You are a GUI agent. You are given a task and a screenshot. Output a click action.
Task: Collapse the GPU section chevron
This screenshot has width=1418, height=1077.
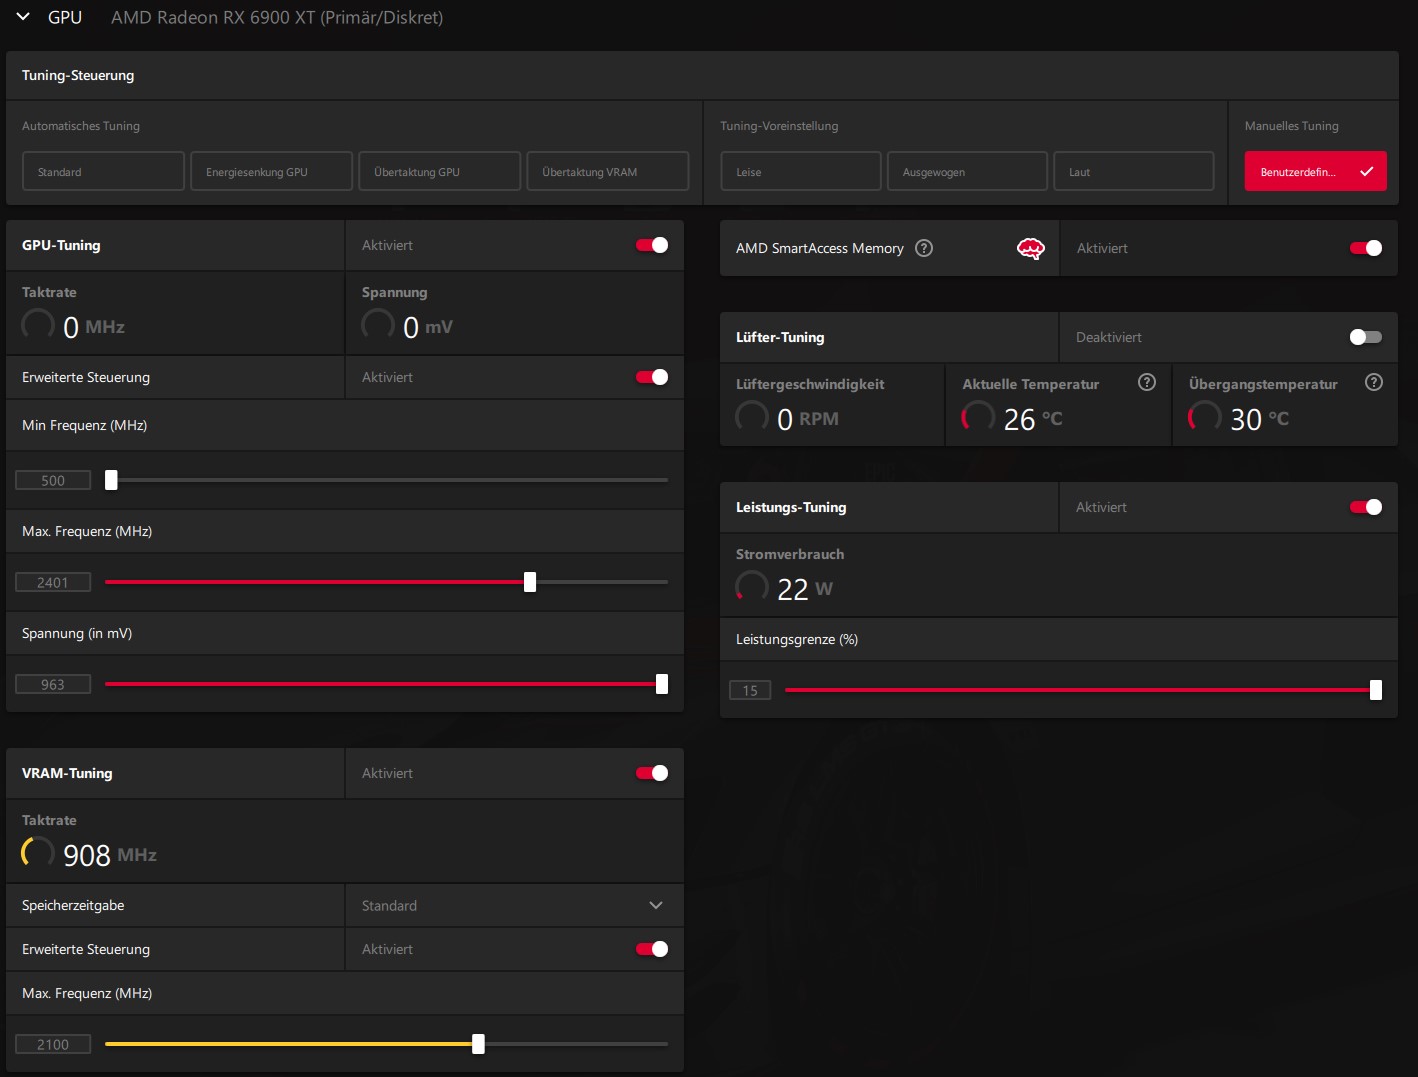coord(23,17)
